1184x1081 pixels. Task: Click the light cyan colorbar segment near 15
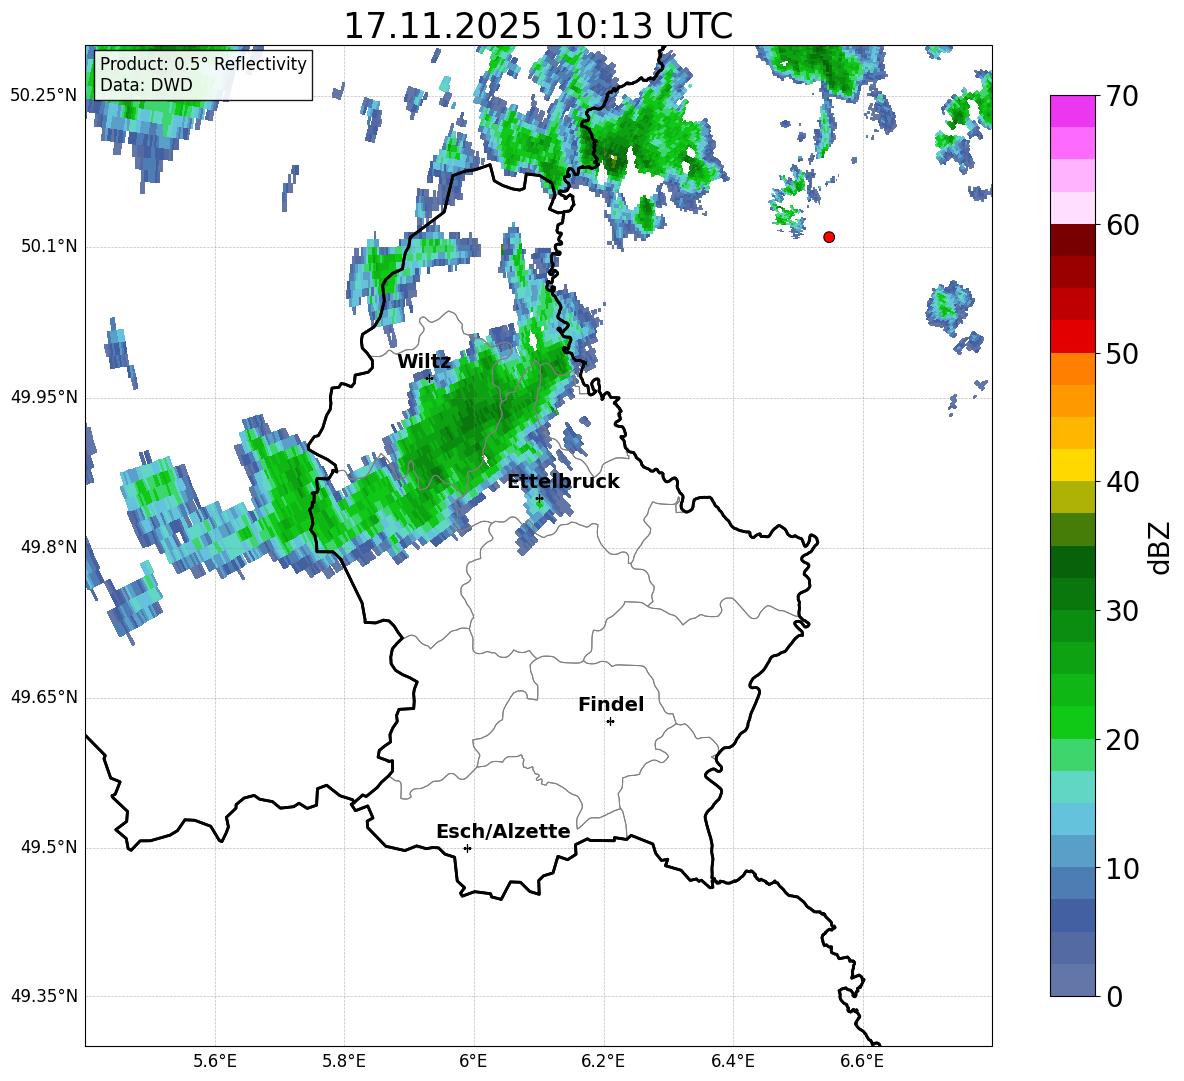(1072, 787)
